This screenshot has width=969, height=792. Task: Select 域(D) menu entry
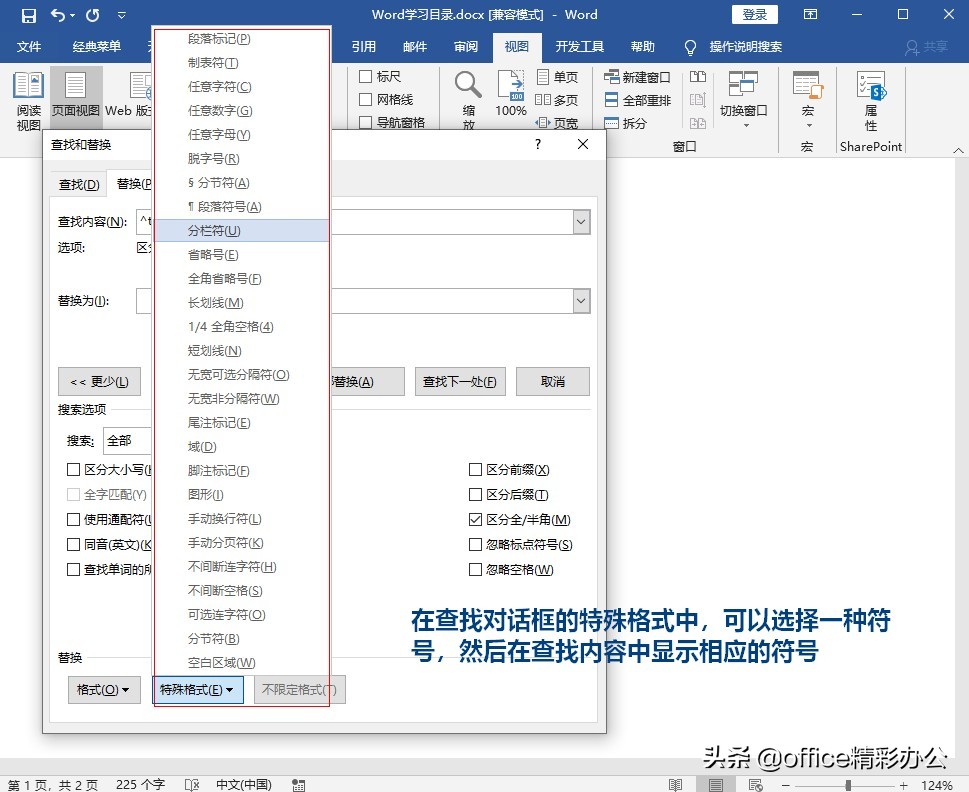click(x=241, y=446)
